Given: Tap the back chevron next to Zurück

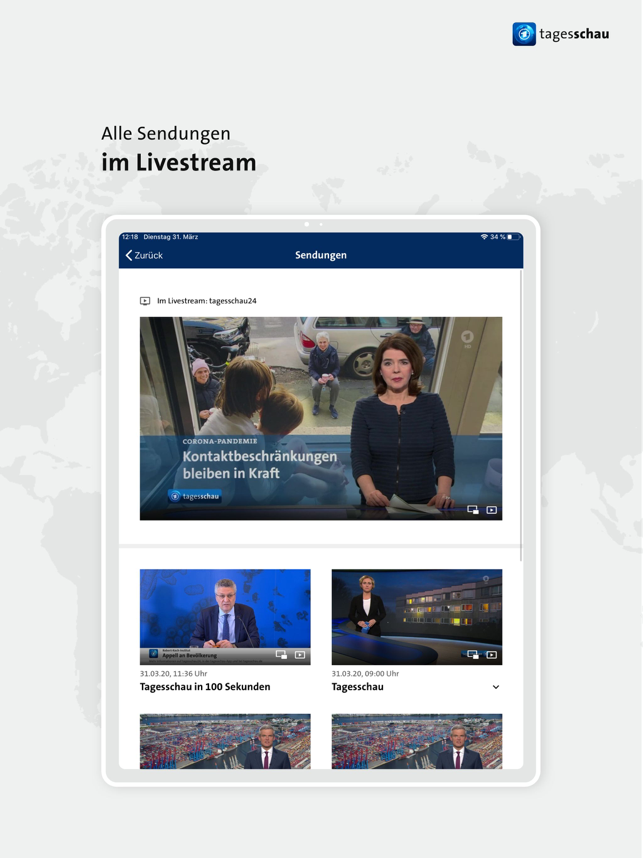Looking at the screenshot, I should [129, 255].
